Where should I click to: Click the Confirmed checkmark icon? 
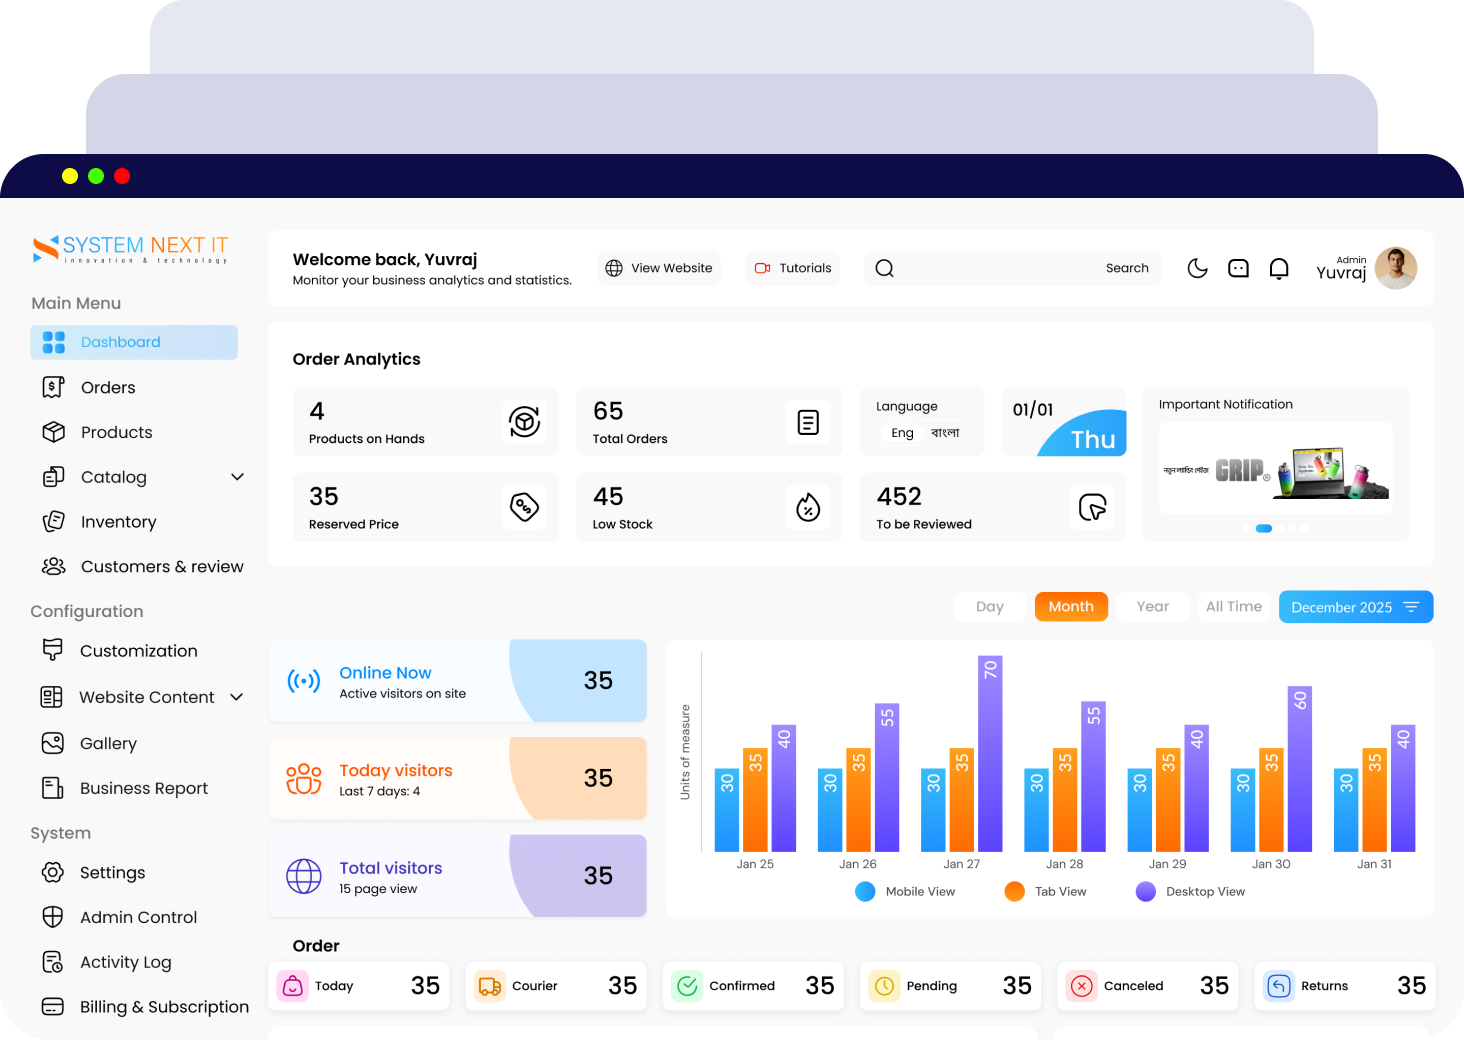(x=687, y=986)
